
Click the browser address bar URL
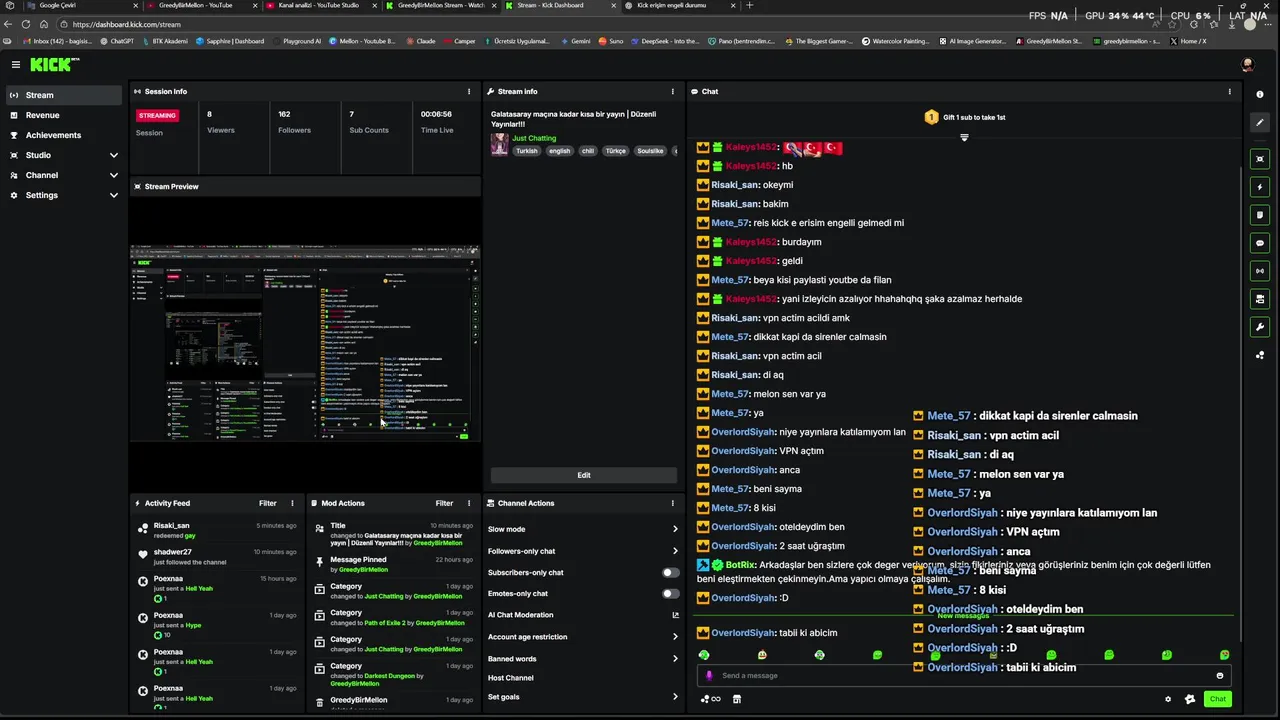(127, 24)
